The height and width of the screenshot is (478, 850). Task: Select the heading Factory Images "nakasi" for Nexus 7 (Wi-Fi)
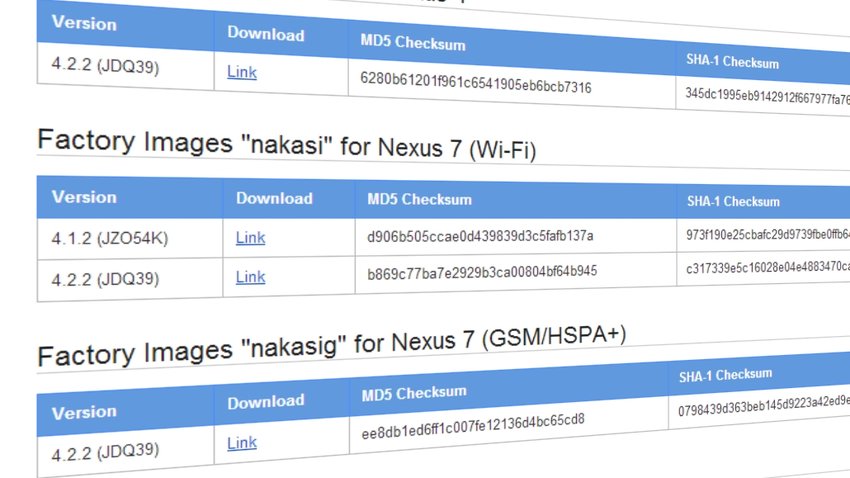coord(287,144)
